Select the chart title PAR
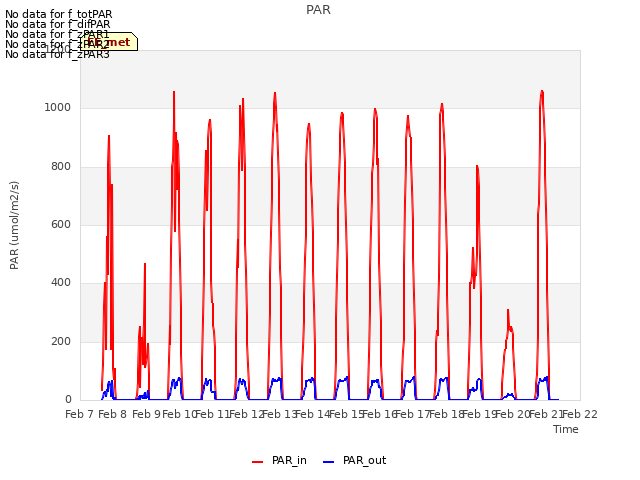640x480 pixels. coord(318,10)
